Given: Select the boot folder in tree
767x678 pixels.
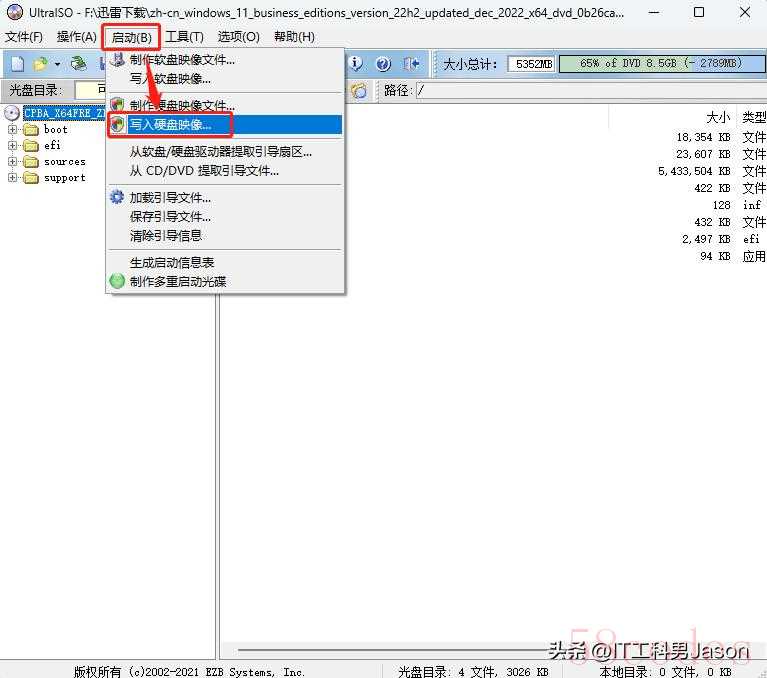Looking at the screenshot, I should click(55, 130).
